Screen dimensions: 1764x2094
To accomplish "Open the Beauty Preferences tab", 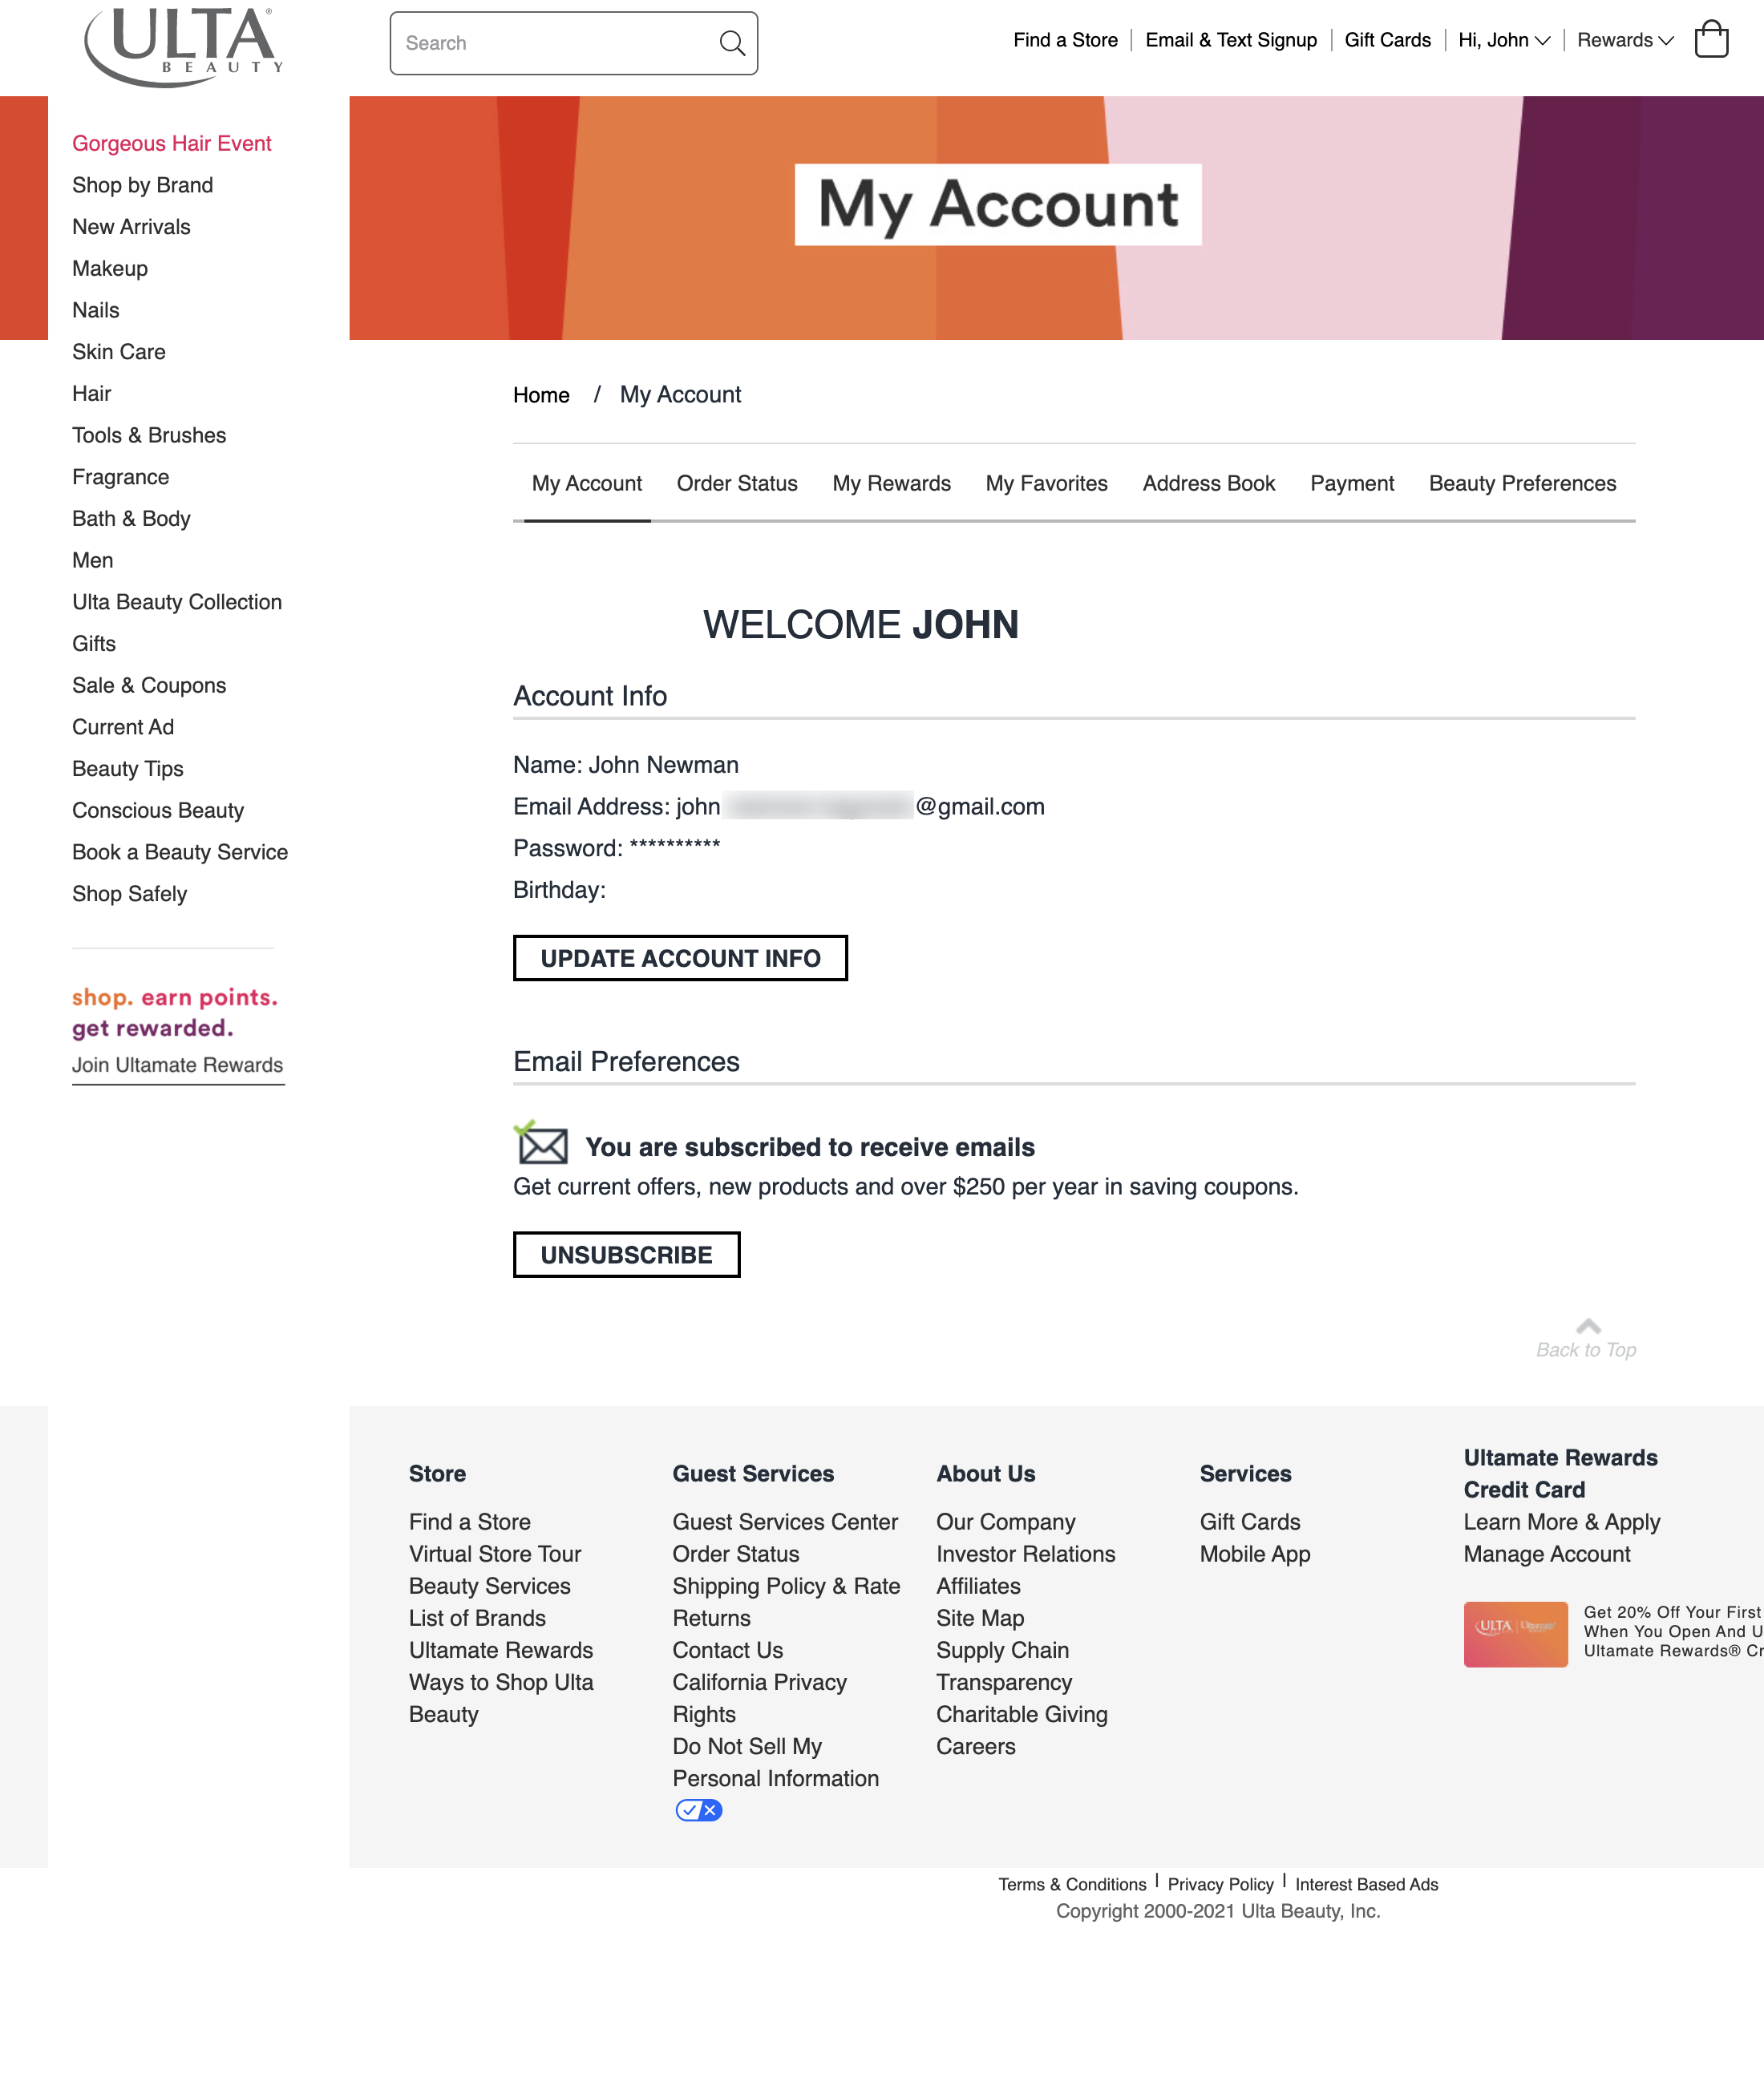I will point(1521,483).
